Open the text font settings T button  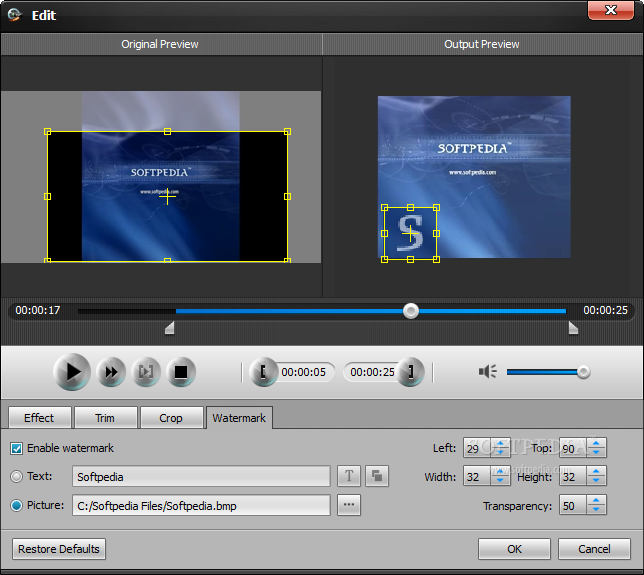coord(349,476)
